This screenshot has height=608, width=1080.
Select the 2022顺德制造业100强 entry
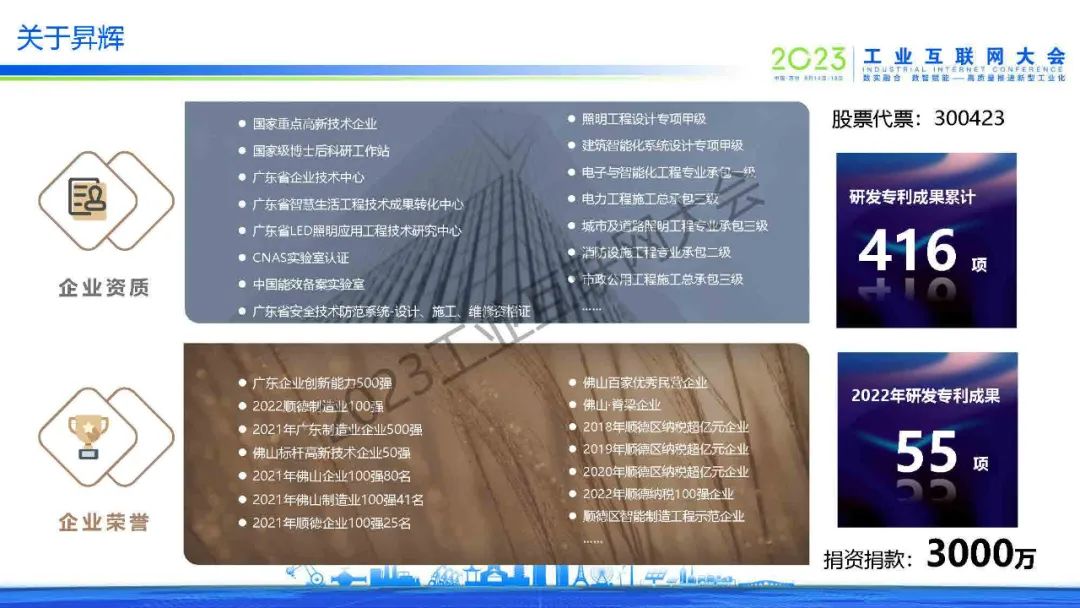tap(318, 406)
